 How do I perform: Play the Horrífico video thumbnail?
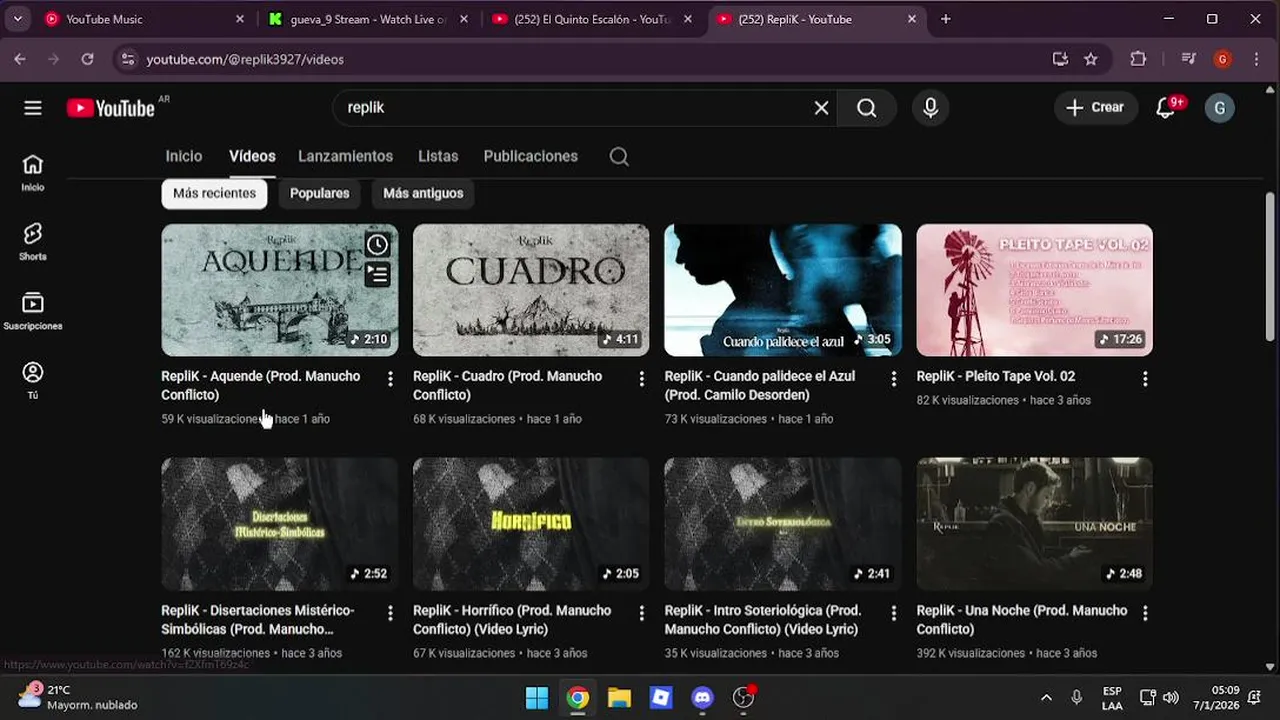click(x=531, y=524)
